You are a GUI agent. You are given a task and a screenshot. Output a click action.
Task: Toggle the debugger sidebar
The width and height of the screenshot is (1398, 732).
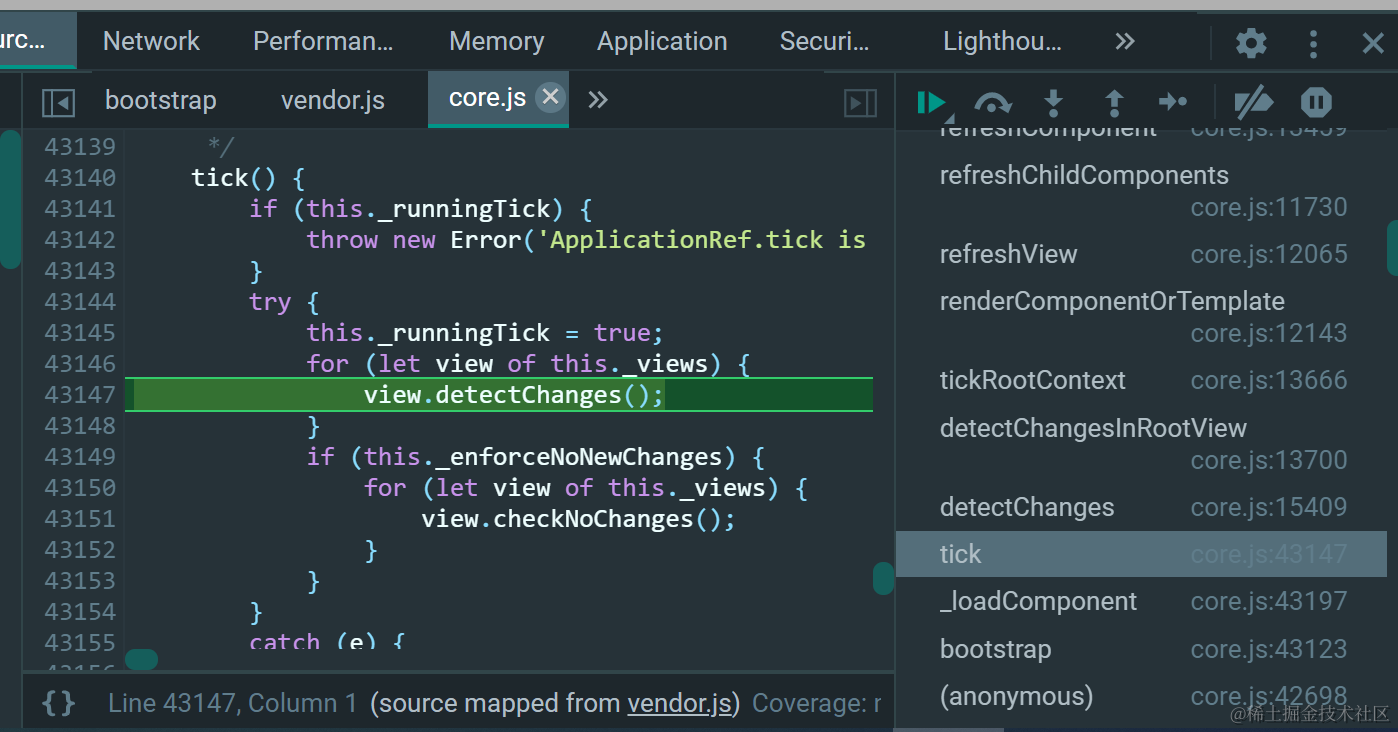click(860, 102)
